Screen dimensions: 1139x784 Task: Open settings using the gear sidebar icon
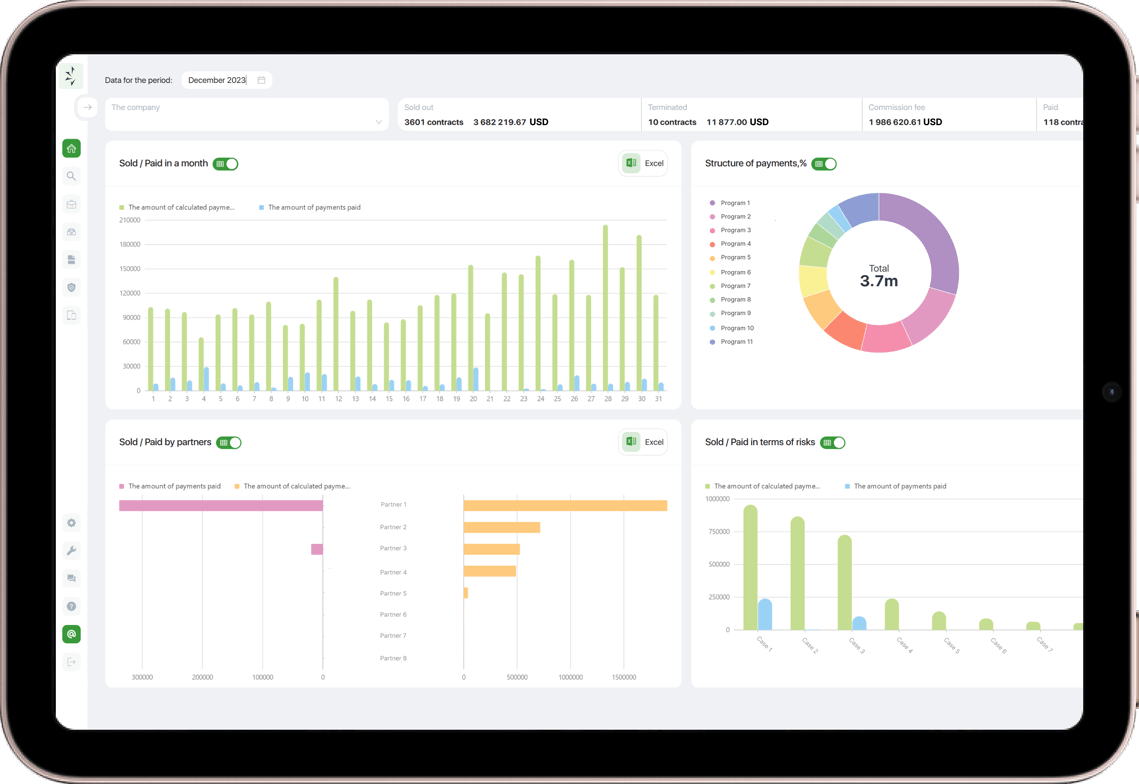[71, 522]
